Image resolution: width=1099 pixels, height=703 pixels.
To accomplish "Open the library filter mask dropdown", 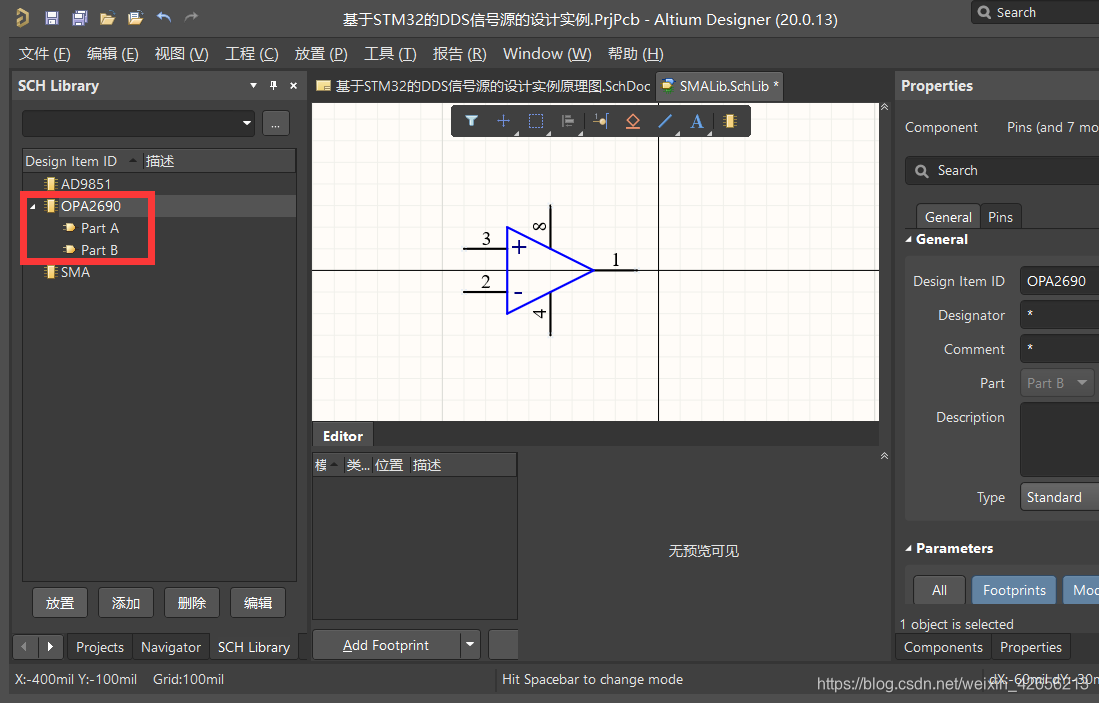I will click(247, 123).
